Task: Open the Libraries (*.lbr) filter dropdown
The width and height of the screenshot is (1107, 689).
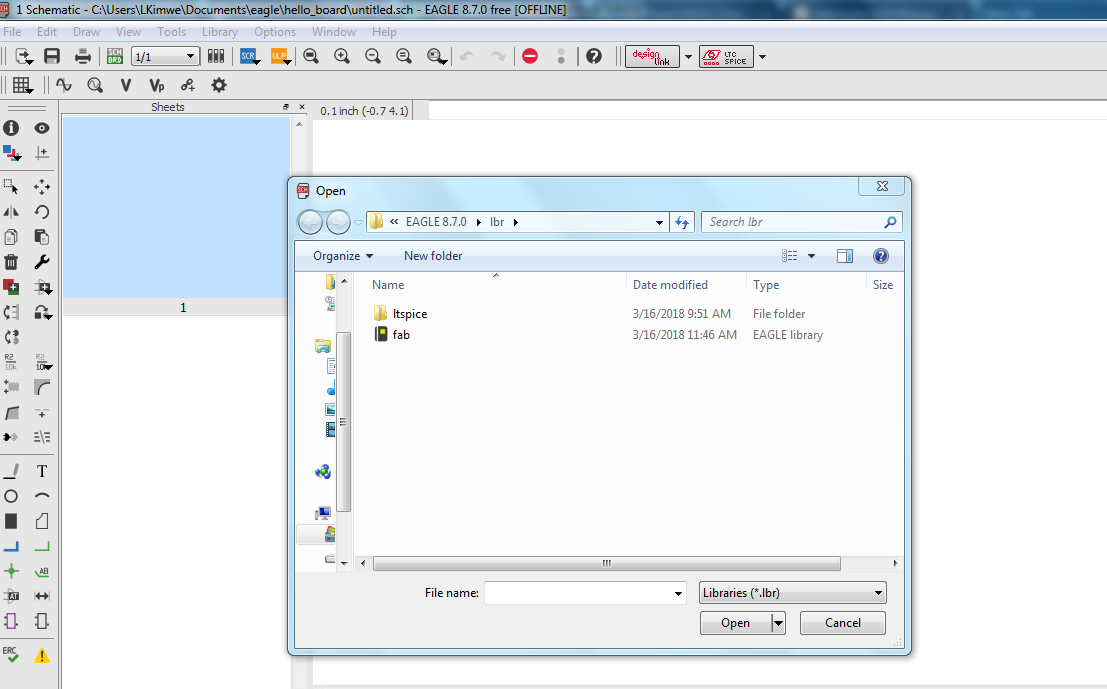Action: pyautogui.click(x=793, y=593)
